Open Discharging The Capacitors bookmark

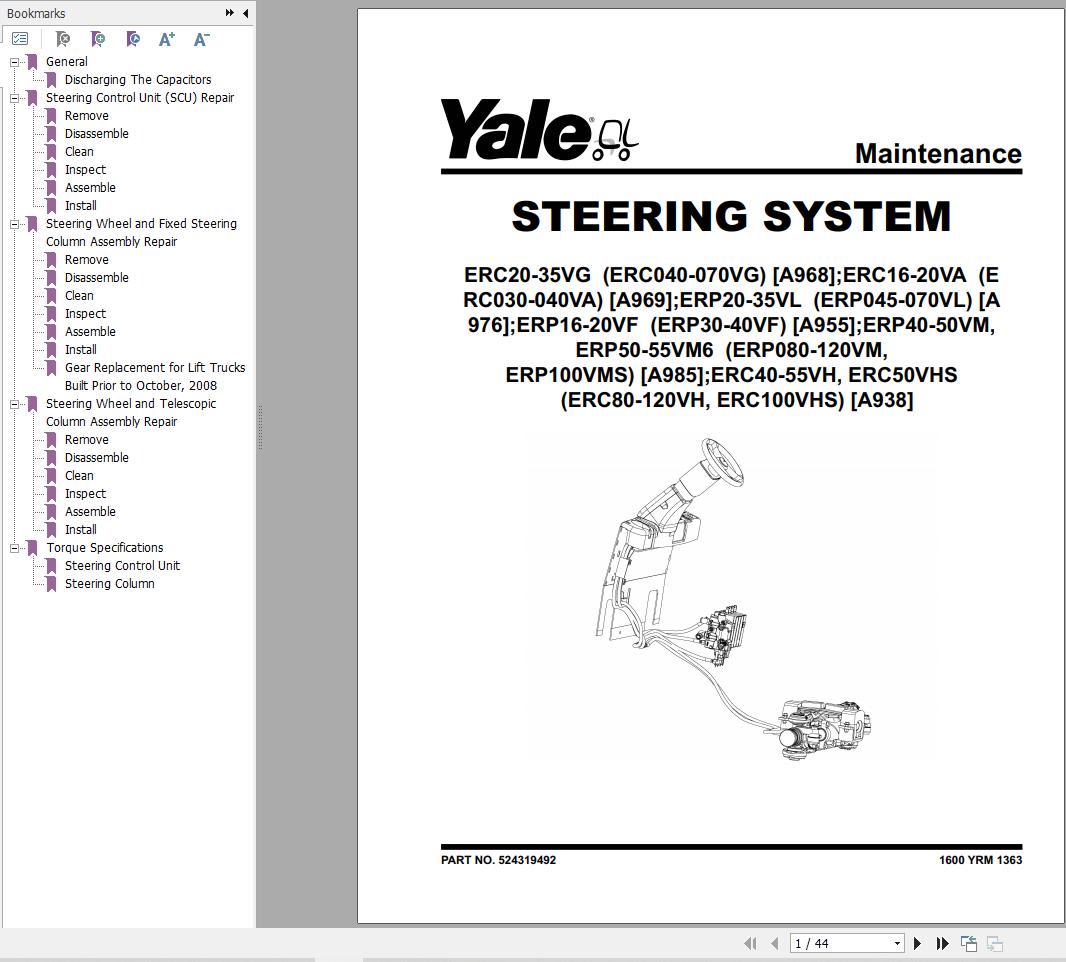click(x=138, y=80)
